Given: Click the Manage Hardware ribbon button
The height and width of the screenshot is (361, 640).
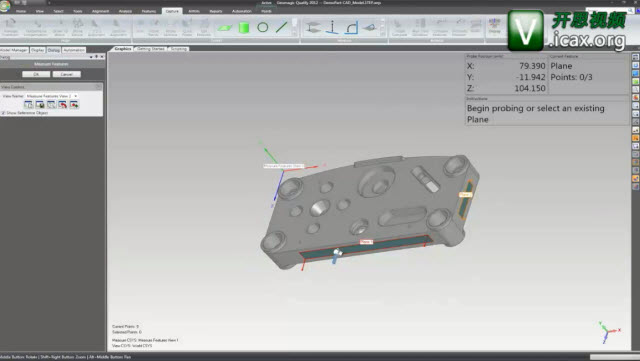Looking at the screenshot, I should pos(10,27).
